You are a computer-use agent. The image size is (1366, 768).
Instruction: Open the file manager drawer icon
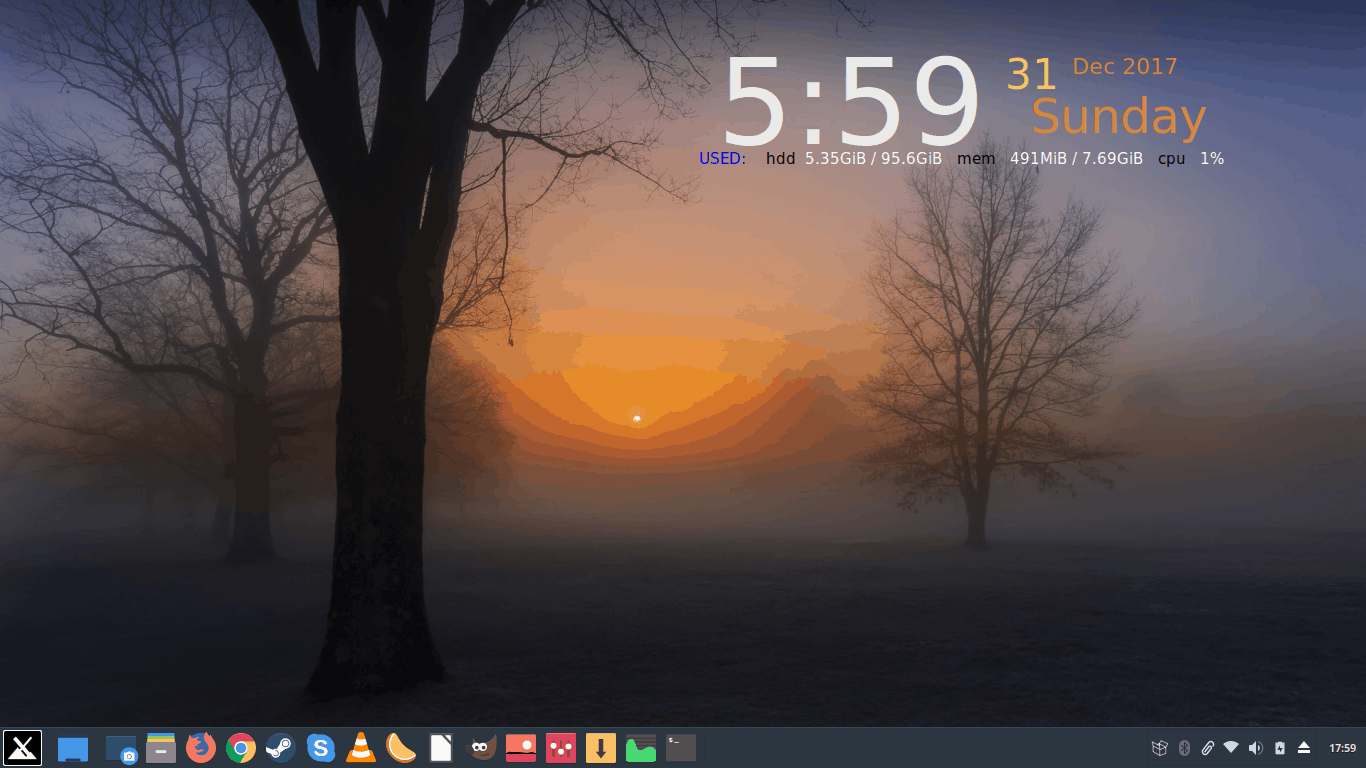[161, 748]
